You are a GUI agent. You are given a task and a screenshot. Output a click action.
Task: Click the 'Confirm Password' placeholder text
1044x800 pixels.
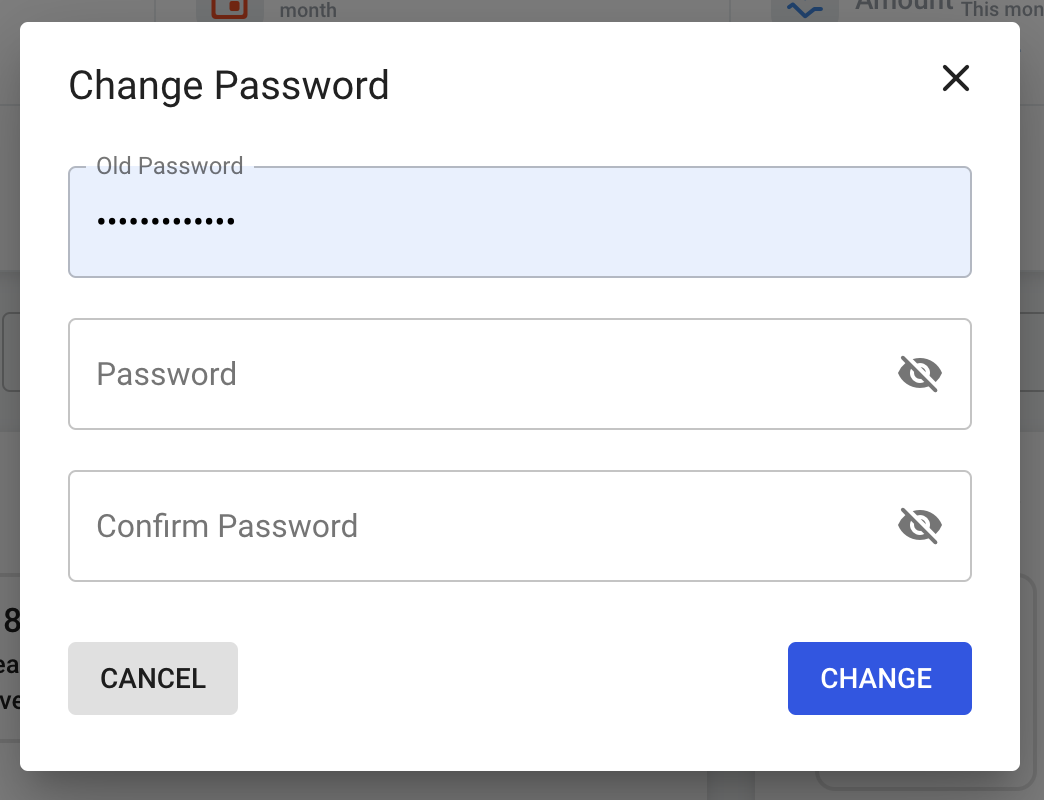227,526
